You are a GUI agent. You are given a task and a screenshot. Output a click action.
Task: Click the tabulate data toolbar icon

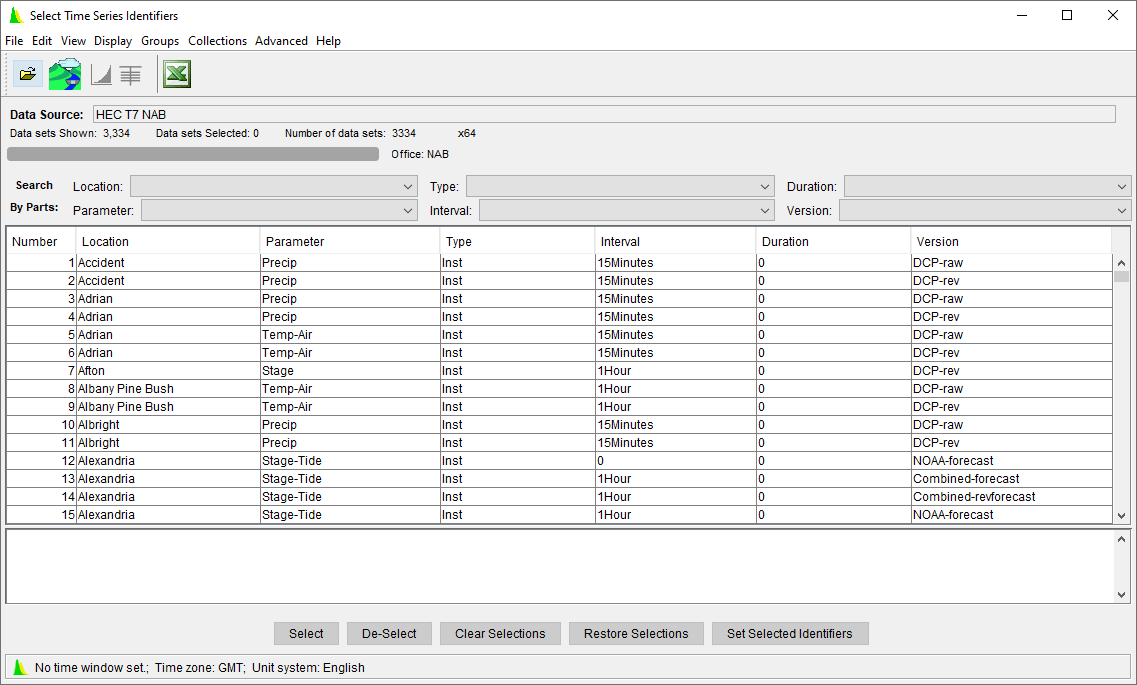(131, 75)
